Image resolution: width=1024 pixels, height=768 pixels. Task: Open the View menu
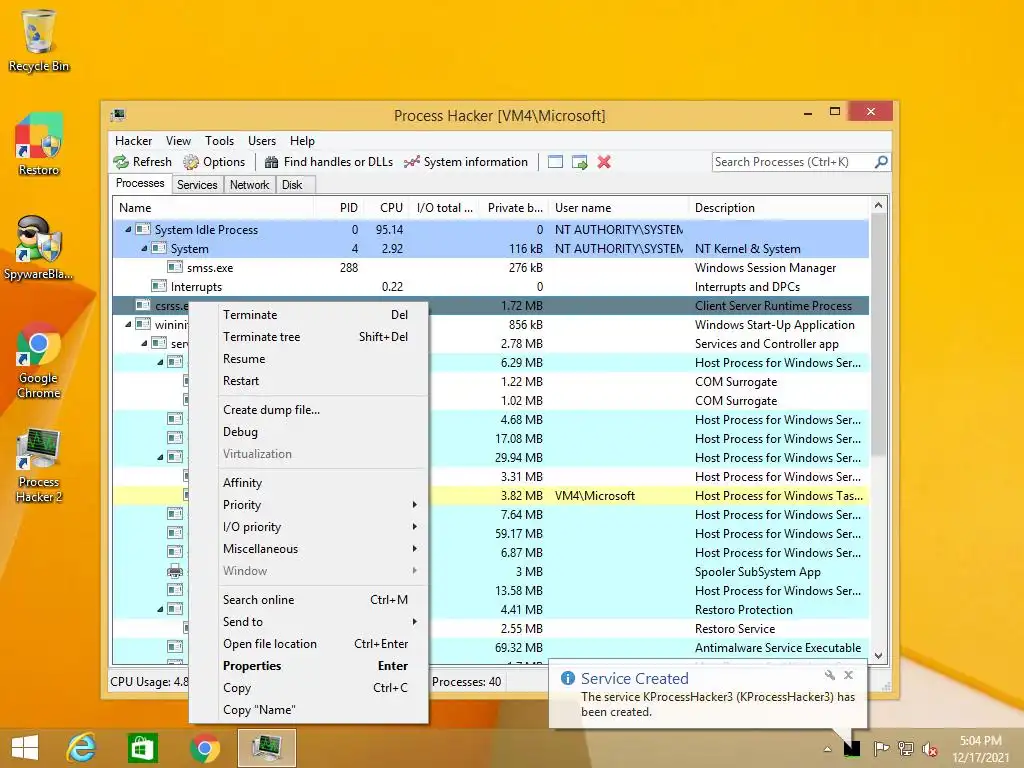178,141
